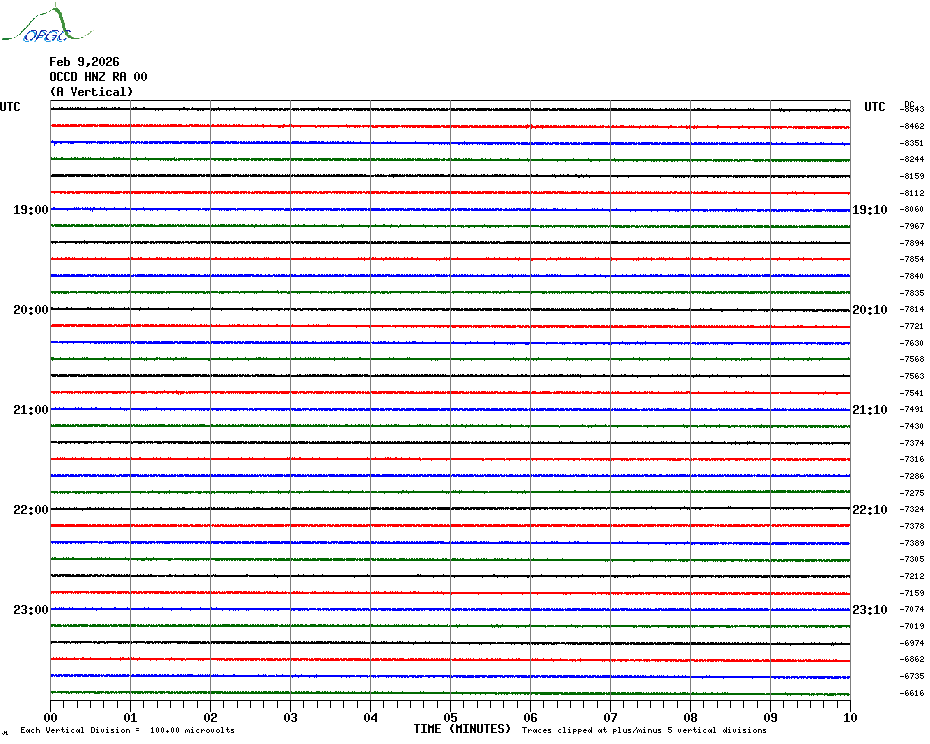Select the 23:00 left axis label

click(30, 610)
